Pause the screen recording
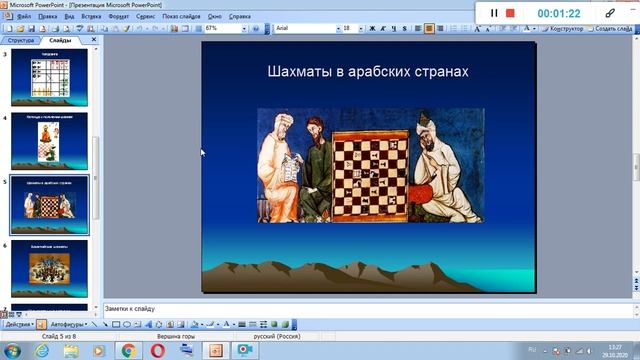 tap(494, 13)
